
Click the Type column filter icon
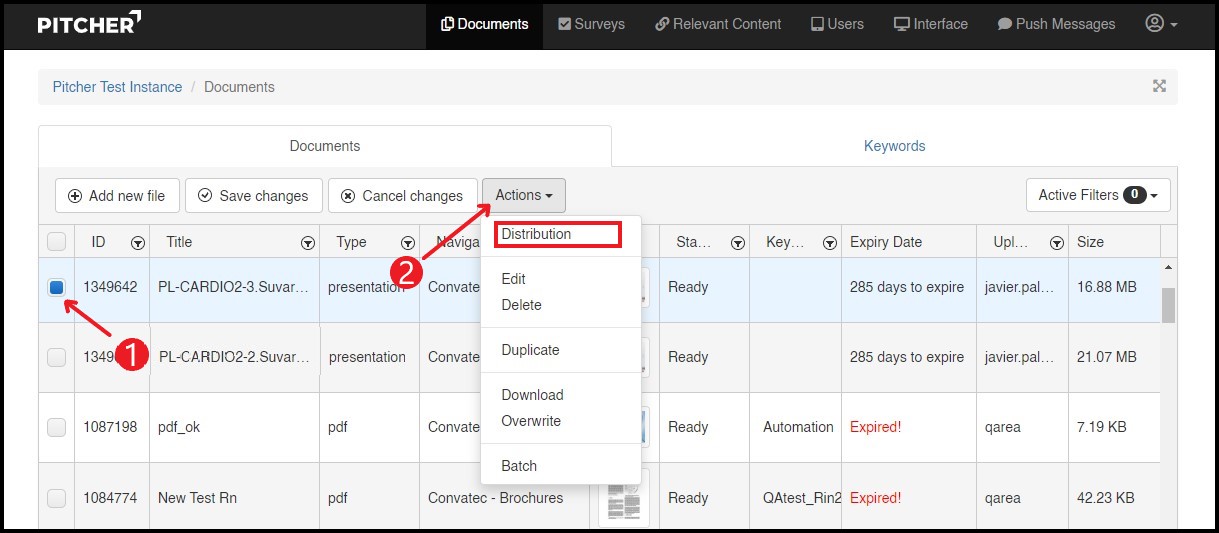click(407, 243)
